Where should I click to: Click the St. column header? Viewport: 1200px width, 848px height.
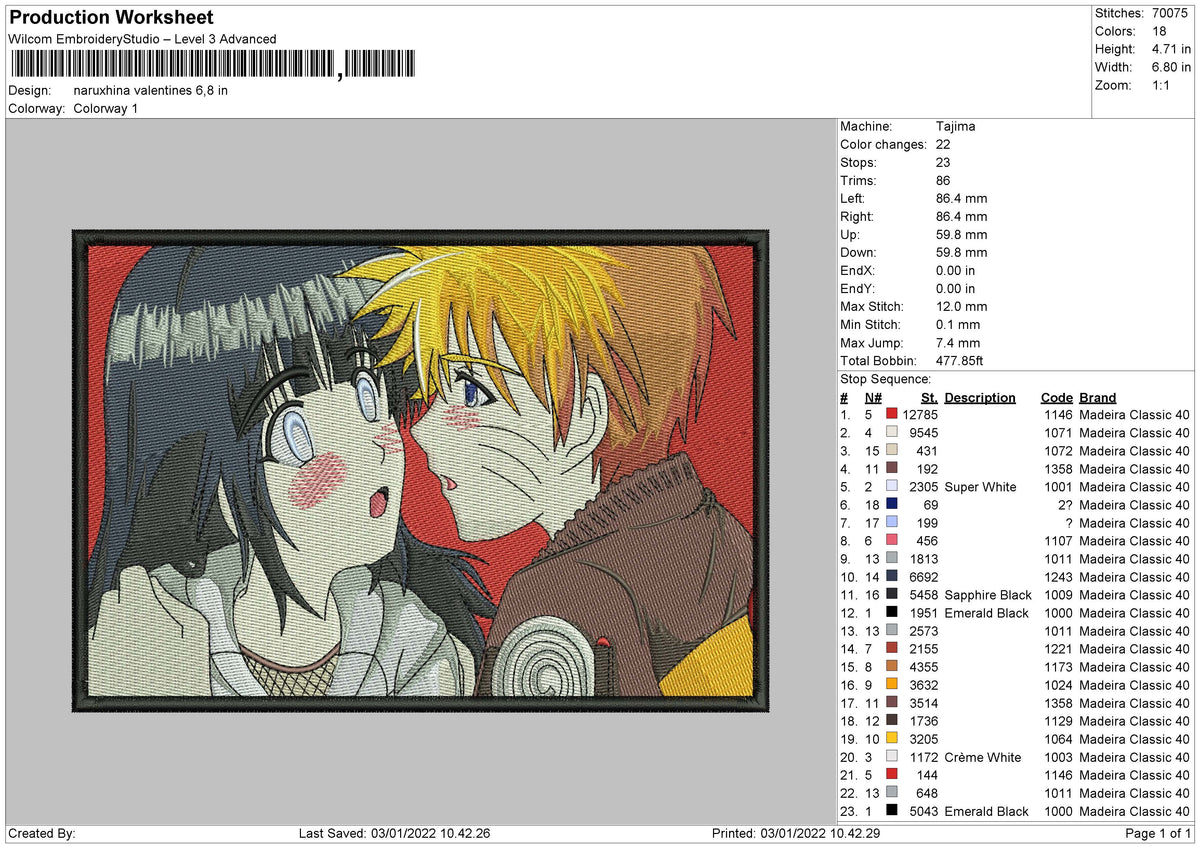tap(929, 397)
